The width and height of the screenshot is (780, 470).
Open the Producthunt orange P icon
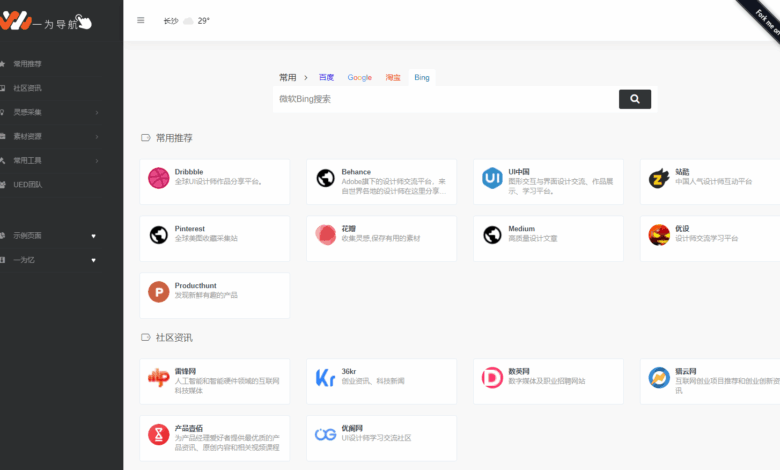158,292
